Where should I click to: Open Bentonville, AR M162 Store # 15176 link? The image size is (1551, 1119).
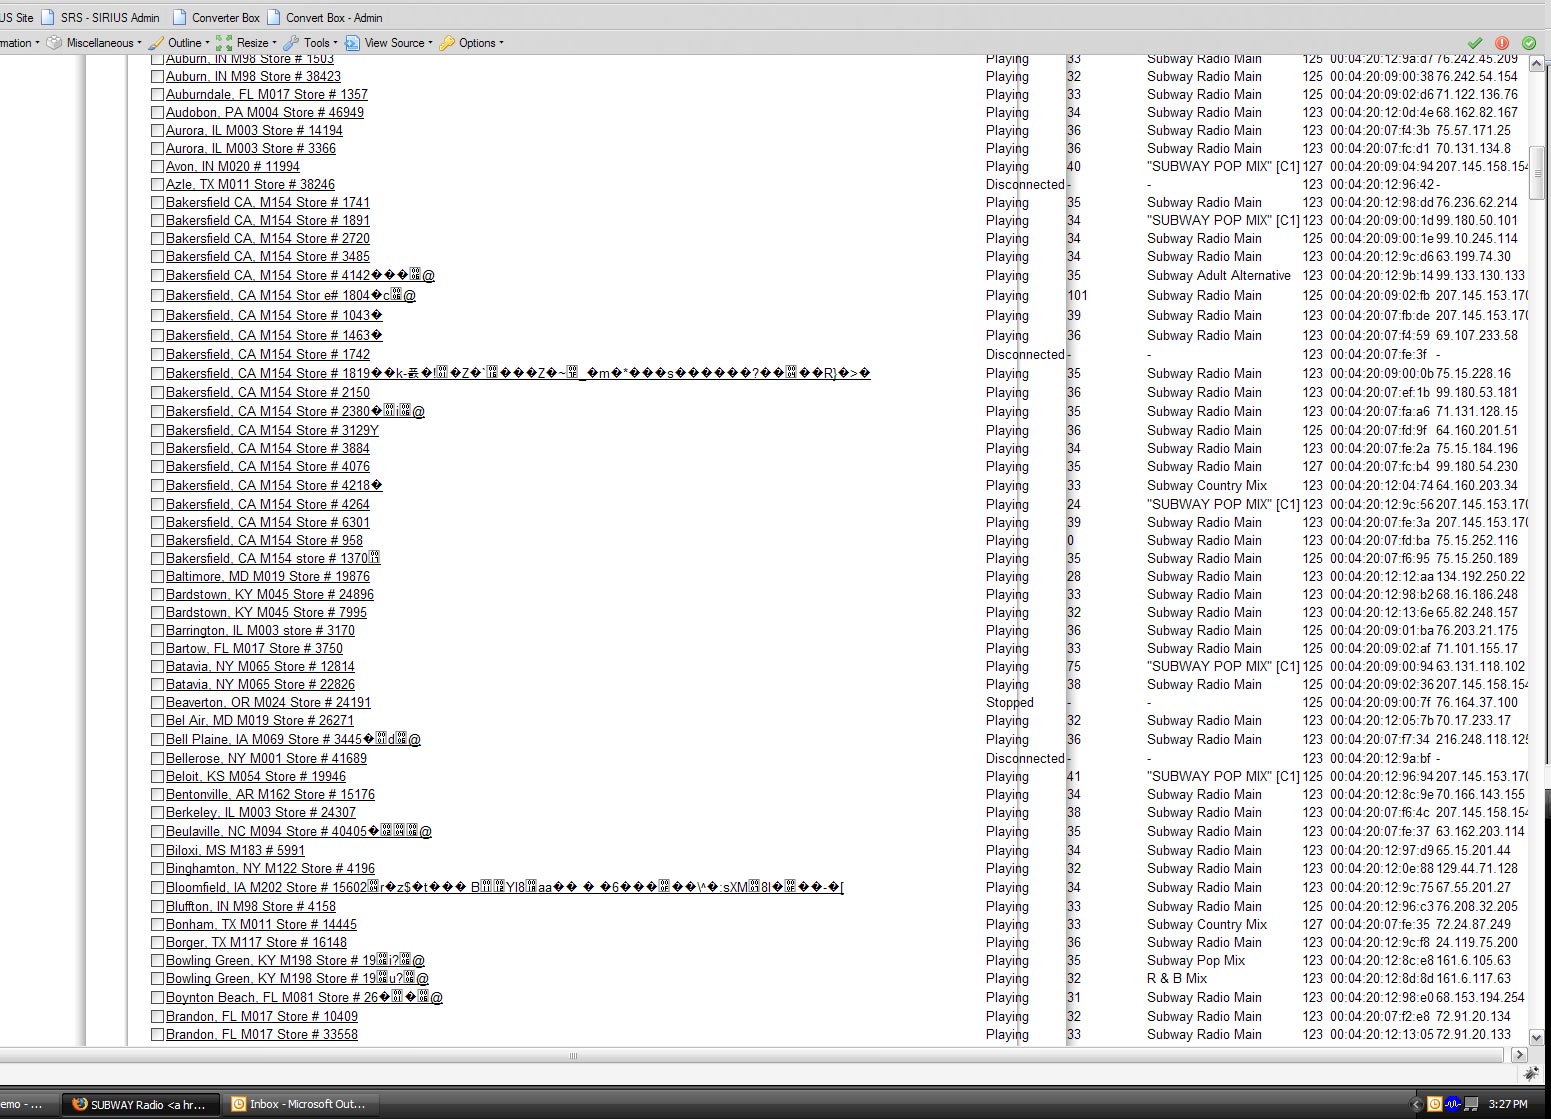point(270,795)
